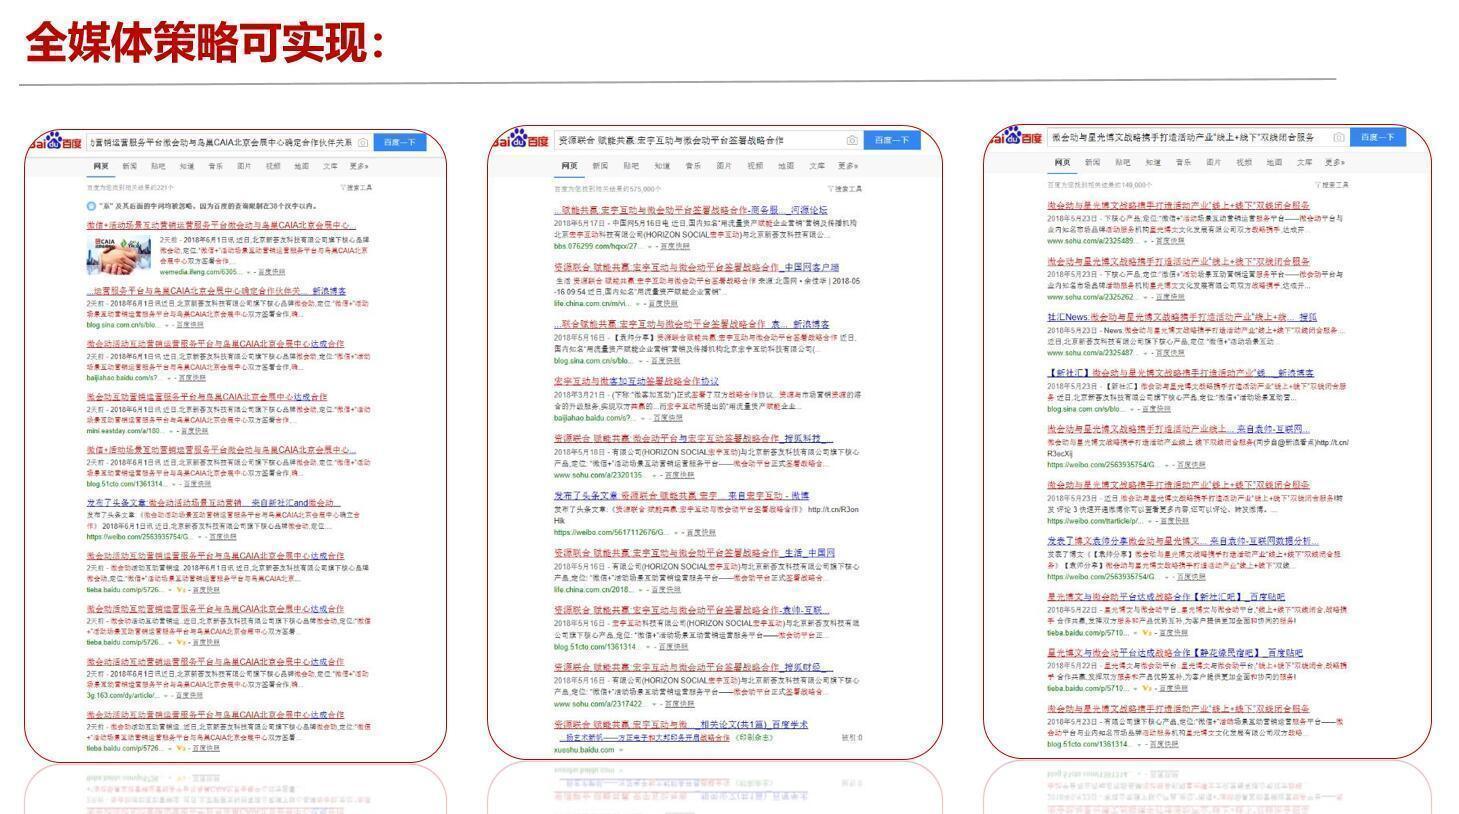Click handshake thumbnail in the CAIA results
This screenshot has height=814, width=1459.
click(120, 255)
